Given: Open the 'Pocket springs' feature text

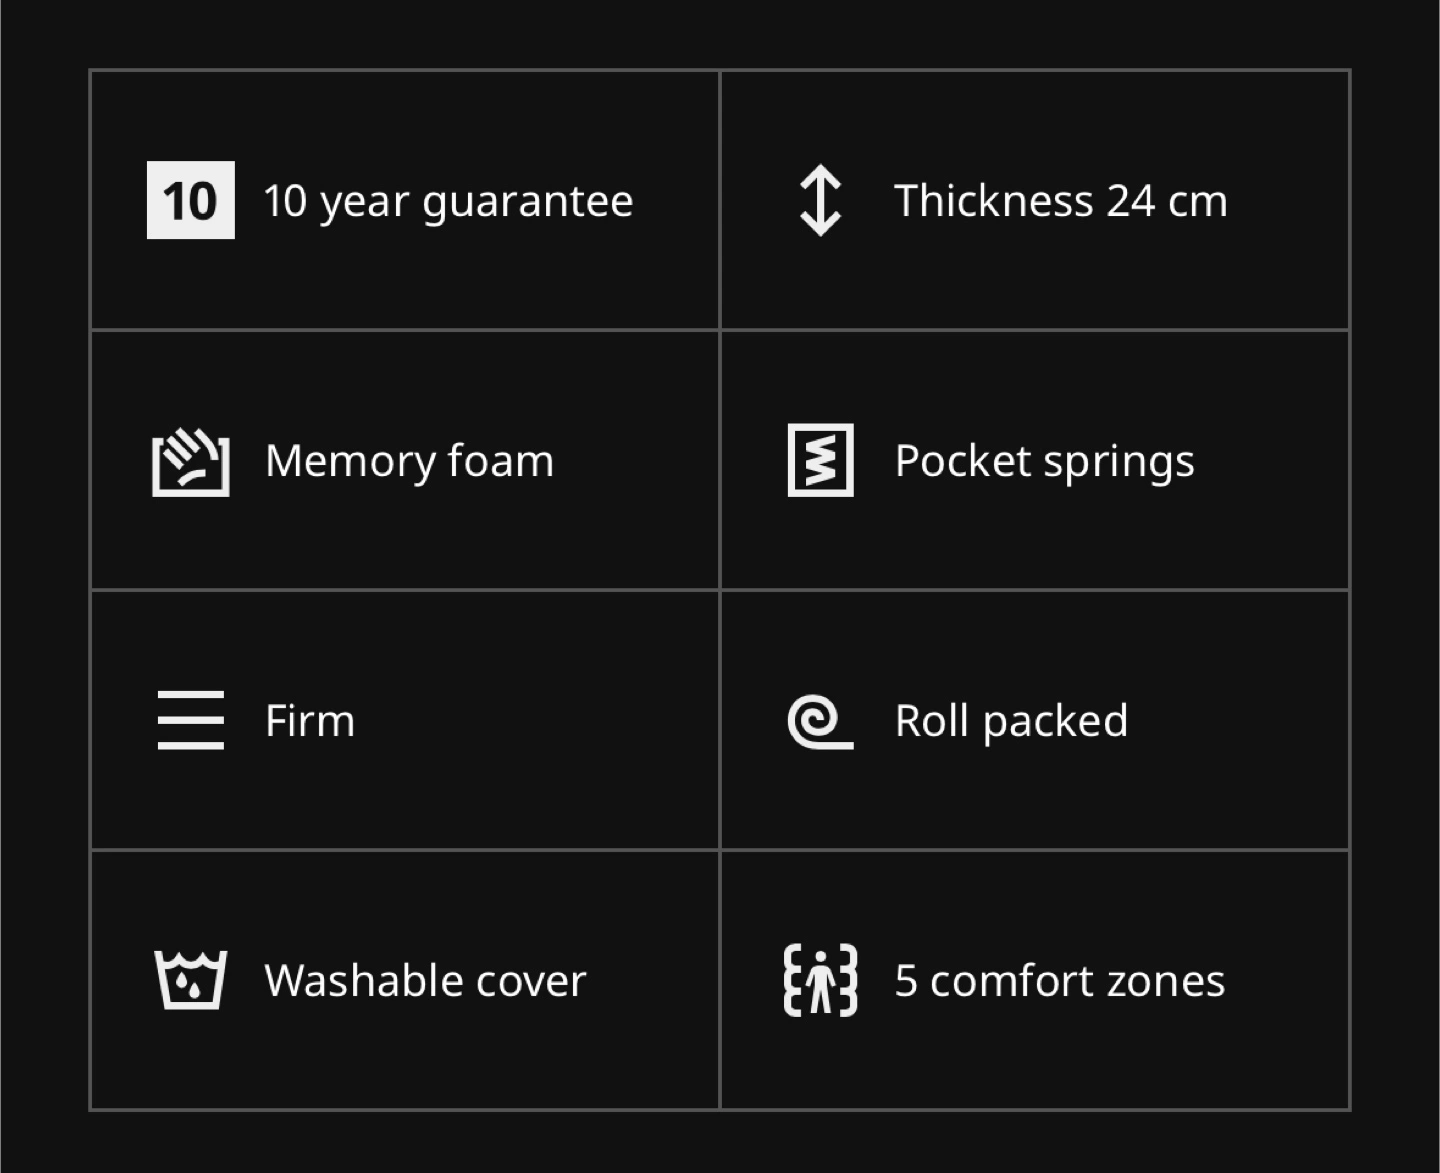Looking at the screenshot, I should 1045,461.
